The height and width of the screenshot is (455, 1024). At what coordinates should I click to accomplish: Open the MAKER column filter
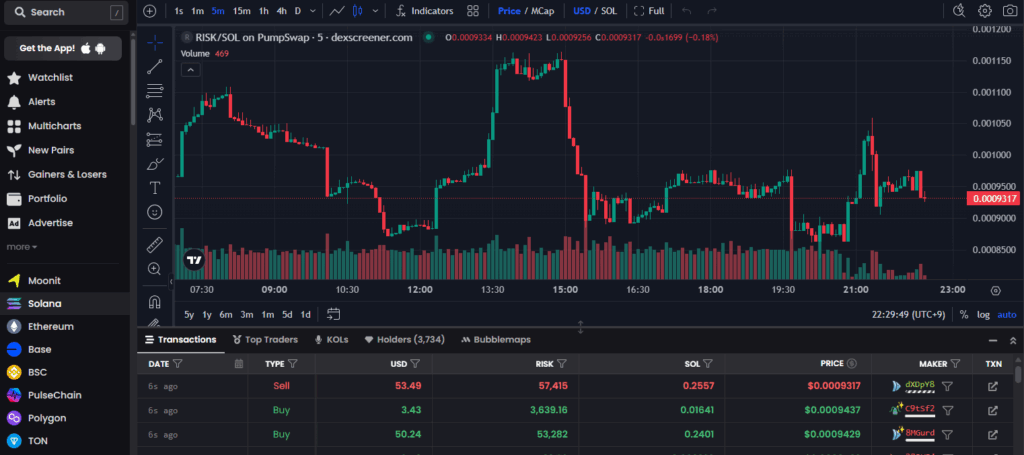coord(955,364)
